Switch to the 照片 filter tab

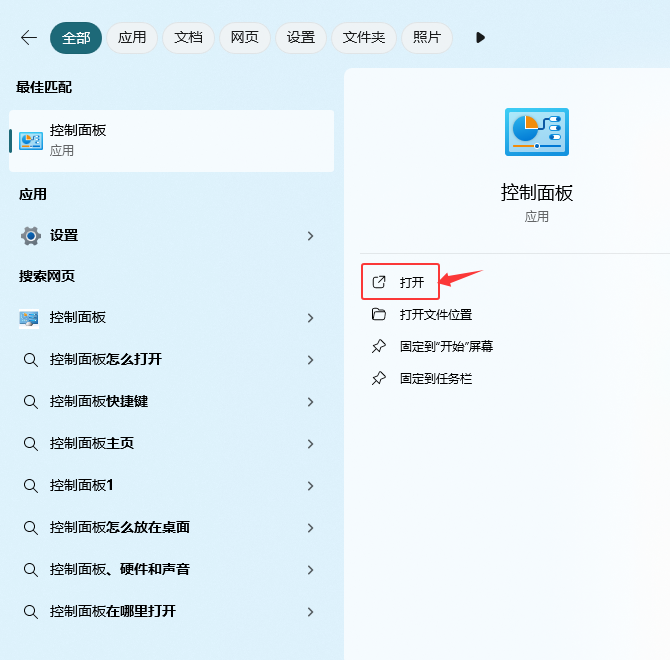click(x=427, y=38)
